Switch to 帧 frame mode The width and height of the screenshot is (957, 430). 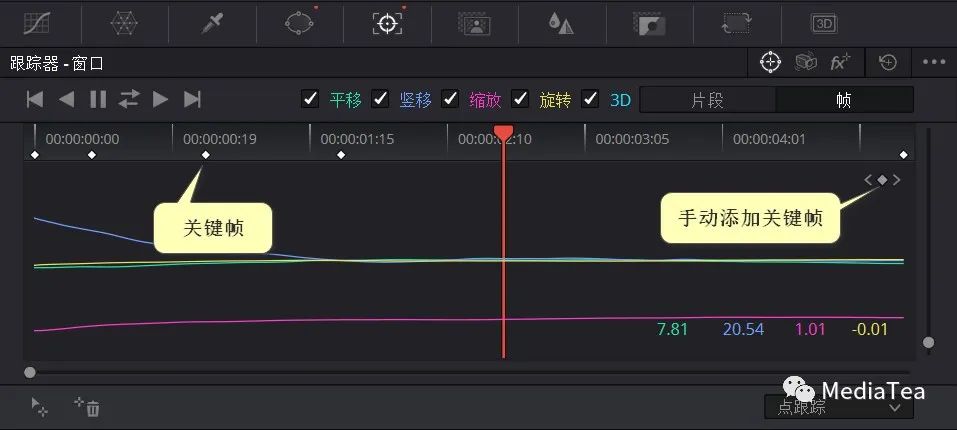(x=845, y=99)
